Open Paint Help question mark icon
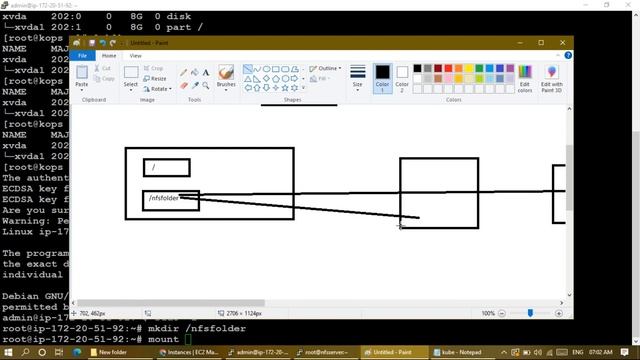640x360 pixels. (568, 55)
